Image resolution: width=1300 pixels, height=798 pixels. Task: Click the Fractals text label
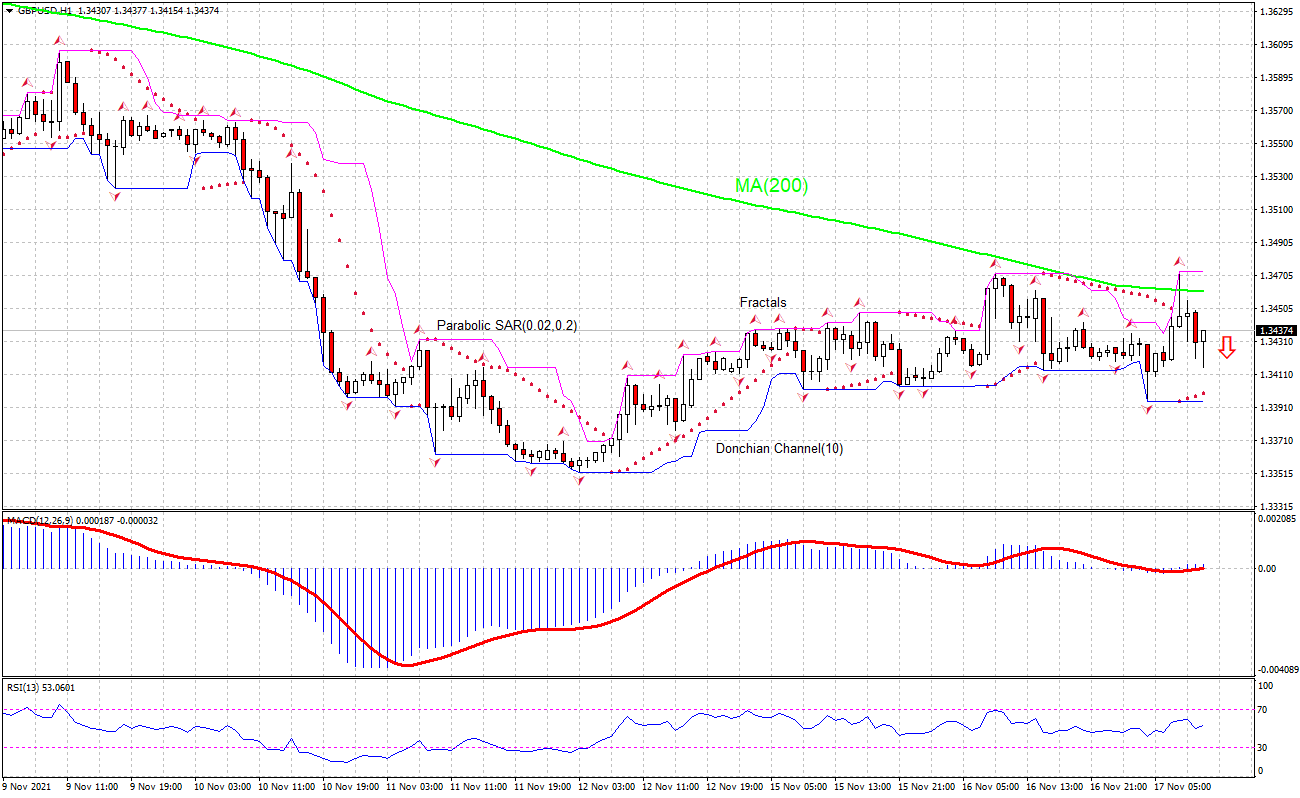[x=762, y=302]
